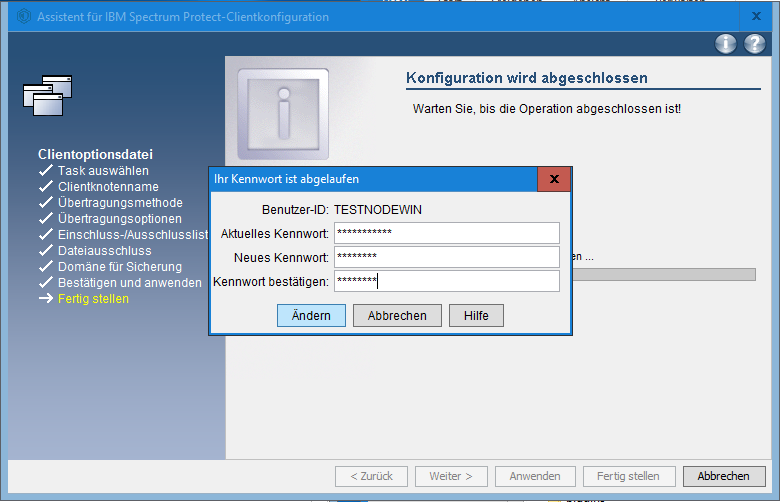Close the expired password dialog with X

click(x=553, y=179)
